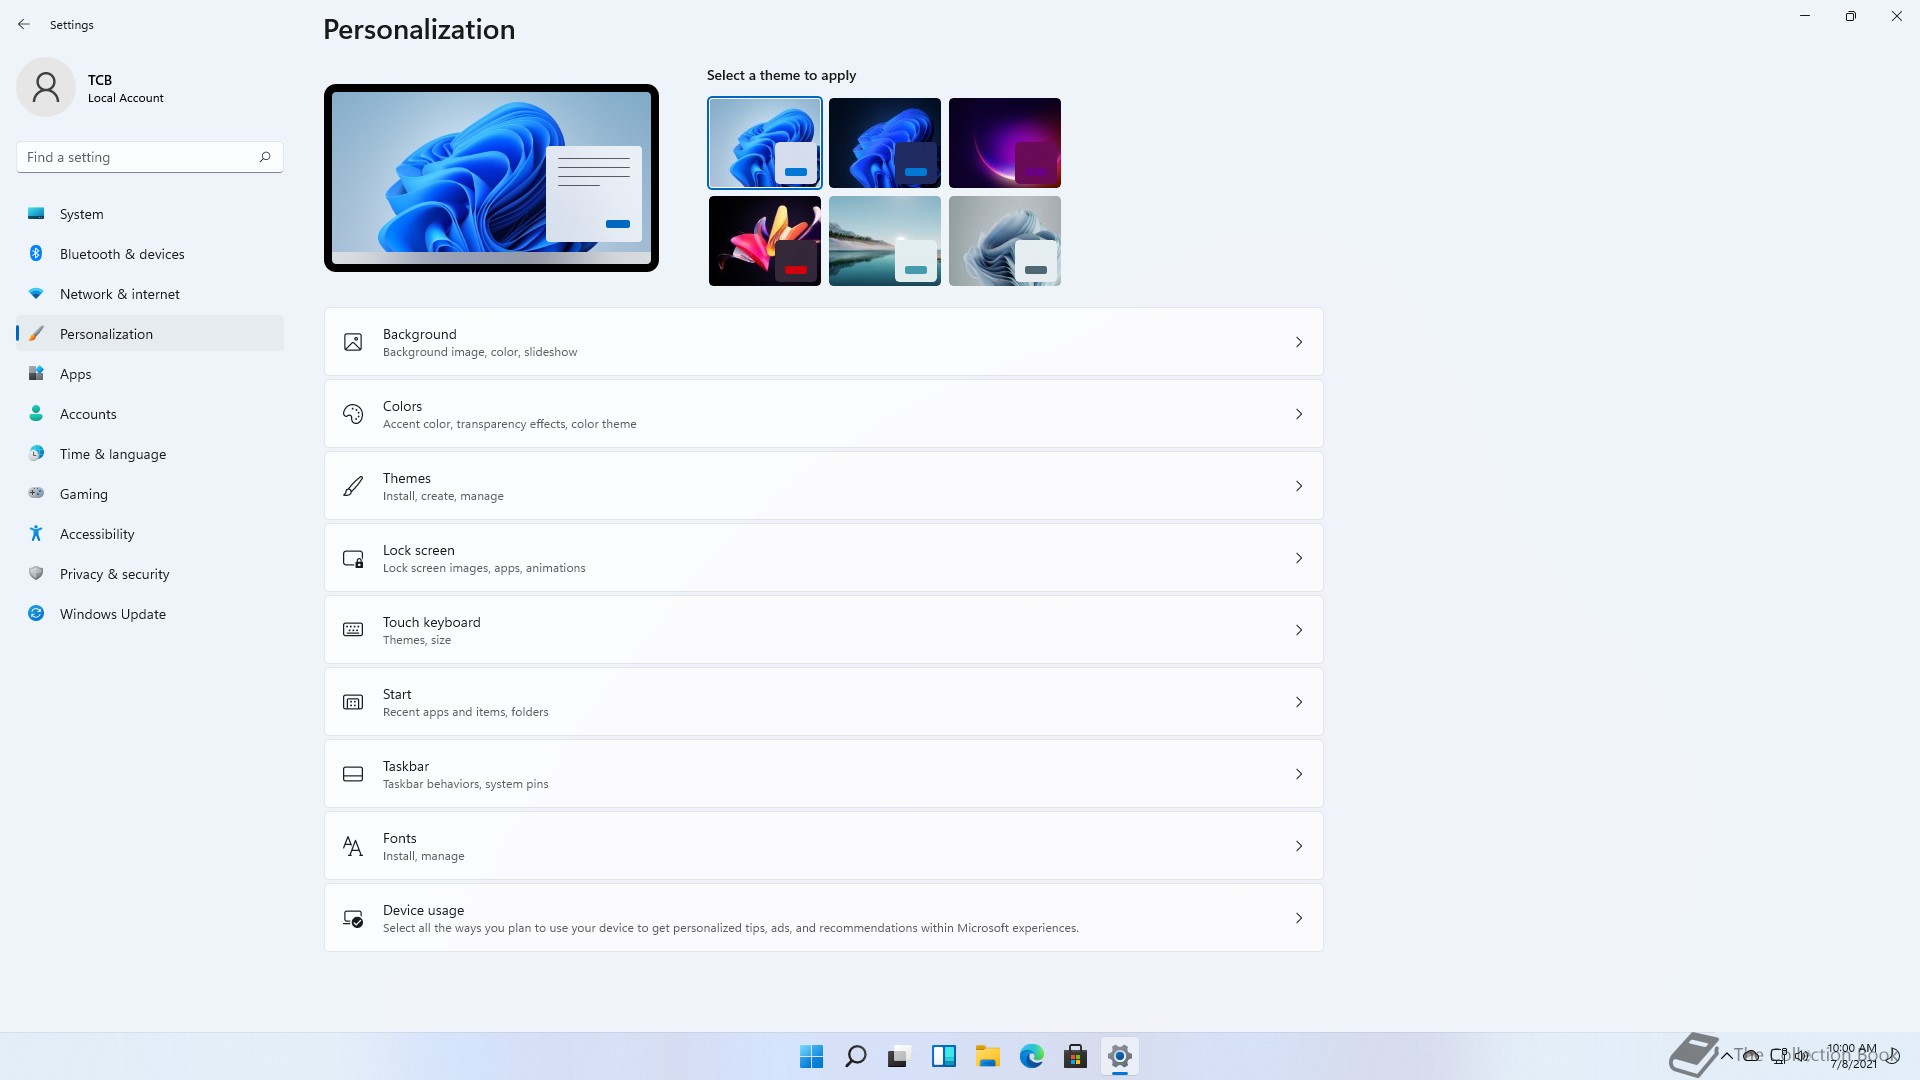
Task: Click the Lock screen icon
Action: click(x=353, y=558)
